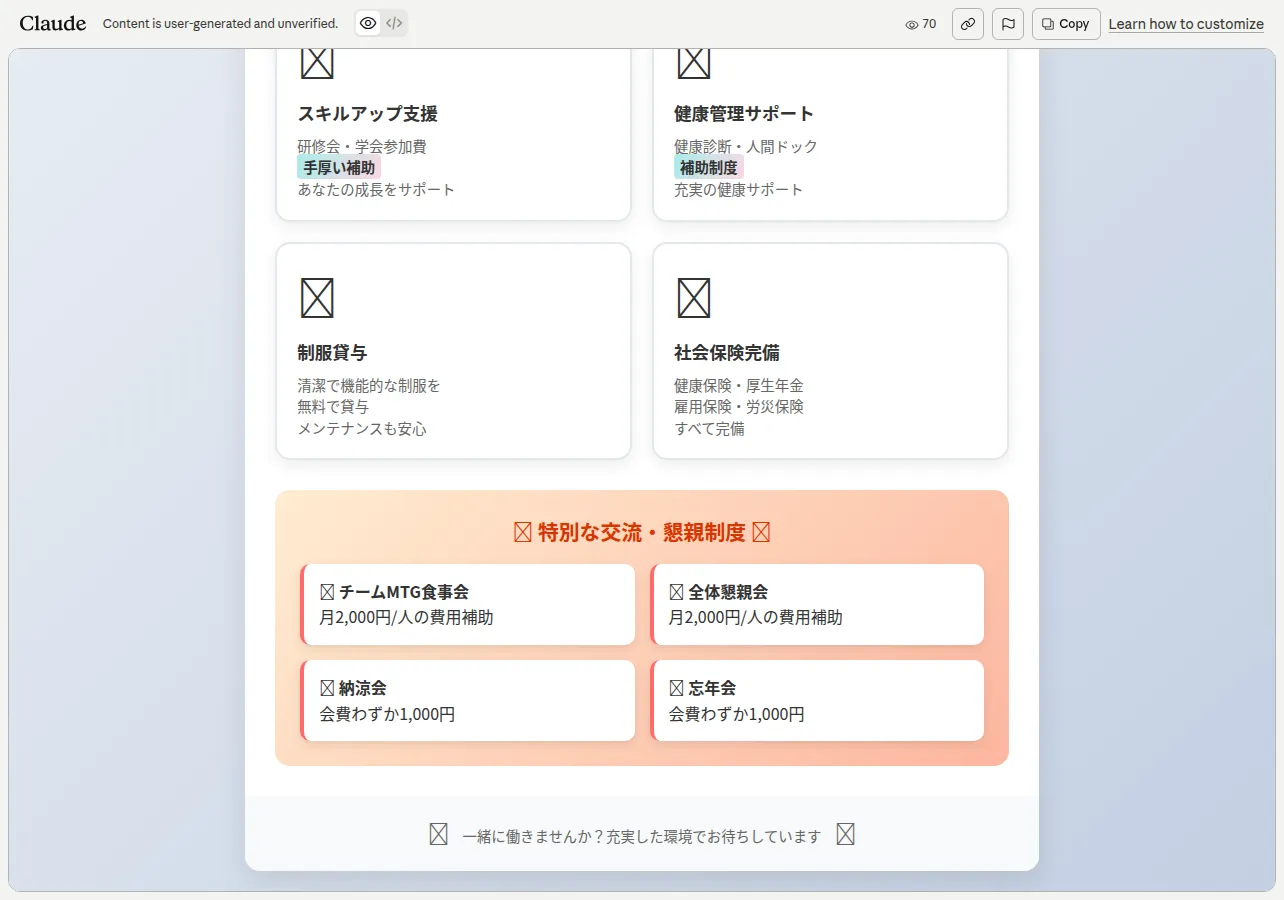This screenshot has width=1284, height=900.
Task: Click the スキルアップ支援 card icon
Action: [x=317, y=63]
